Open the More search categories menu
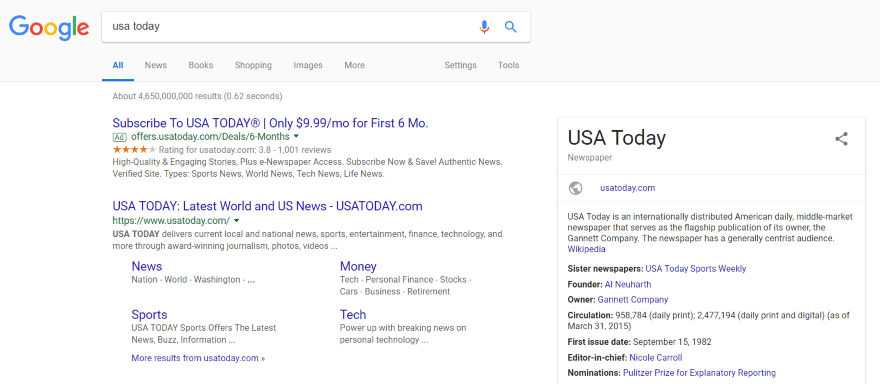Image resolution: width=880 pixels, height=384 pixels. pos(354,65)
